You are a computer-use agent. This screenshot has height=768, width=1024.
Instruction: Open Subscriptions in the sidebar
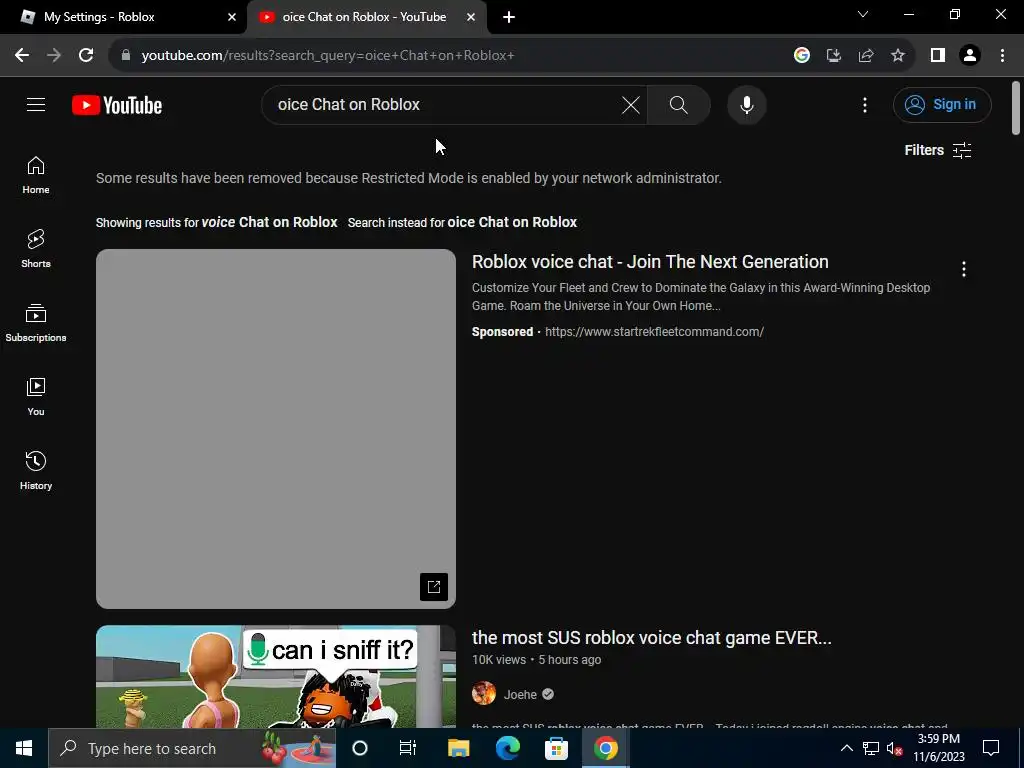point(36,323)
